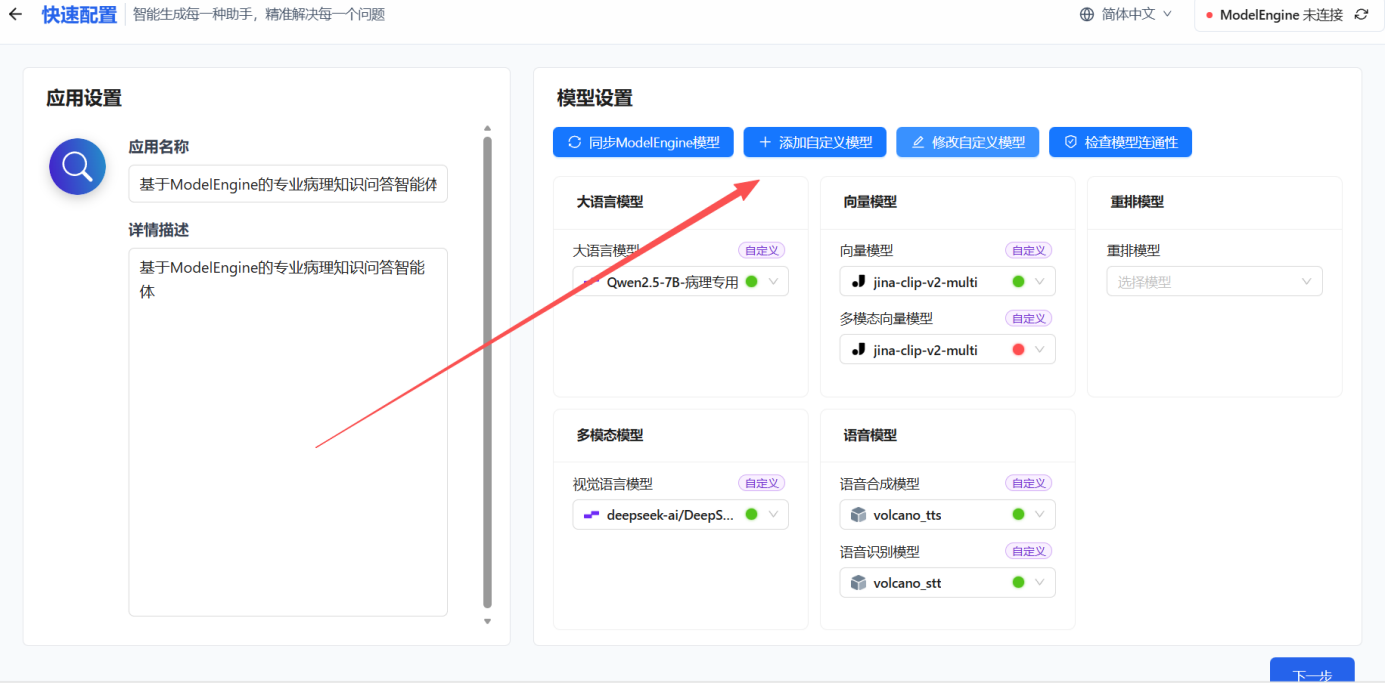Click 自定义 tag beside 大语言模型
Image resolution: width=1385 pixels, height=683 pixels.
[762, 250]
